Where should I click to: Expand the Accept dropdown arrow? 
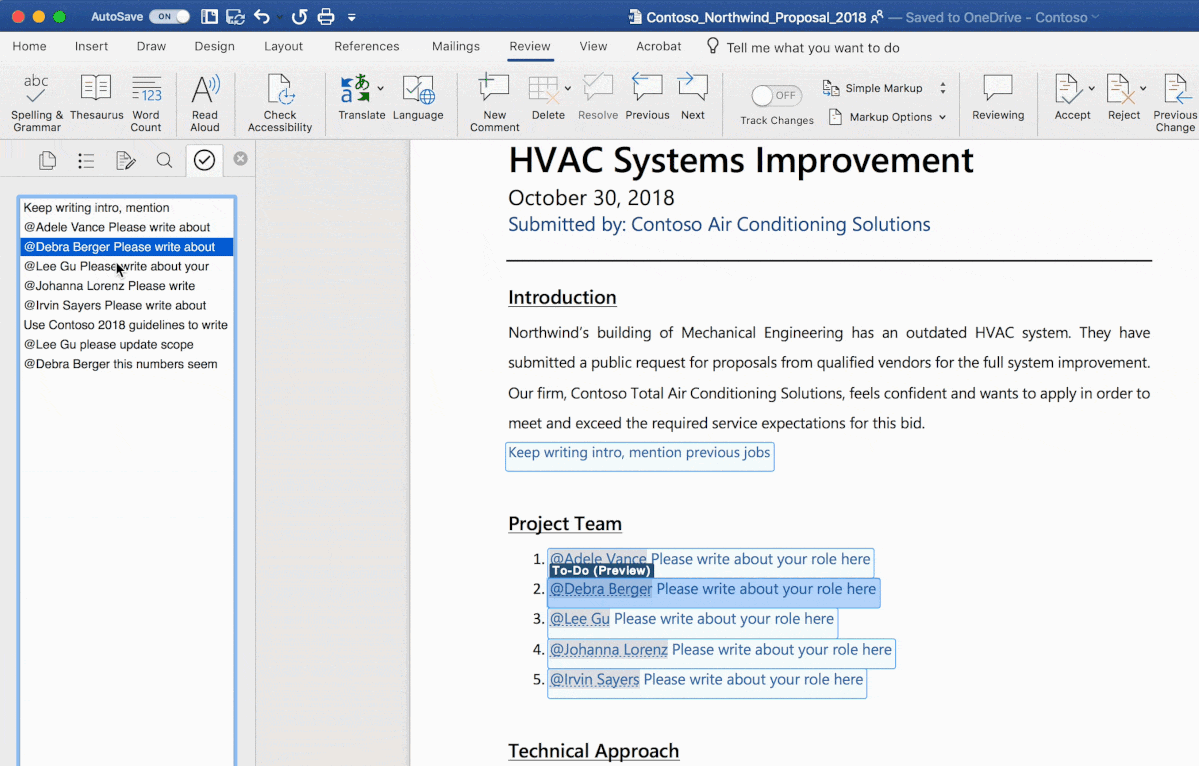[1091, 89]
